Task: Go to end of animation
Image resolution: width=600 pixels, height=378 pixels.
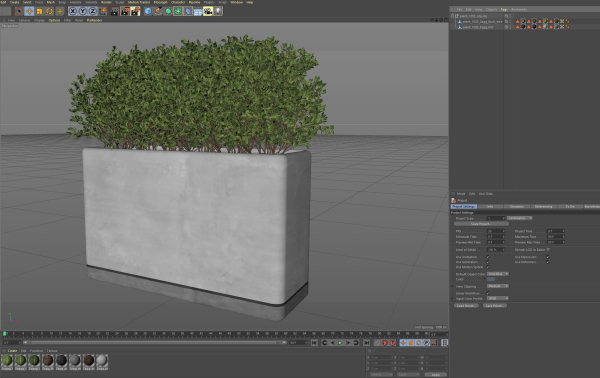Action: coord(366,343)
